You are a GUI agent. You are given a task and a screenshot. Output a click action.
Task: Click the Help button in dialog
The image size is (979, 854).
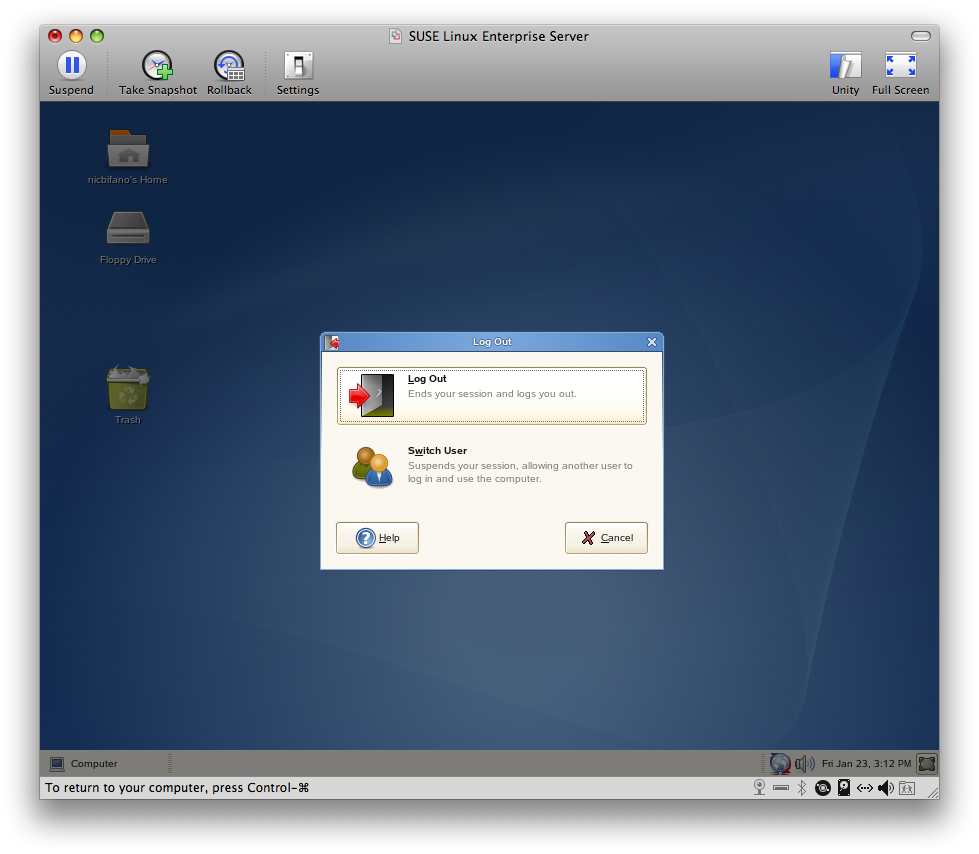coord(377,537)
